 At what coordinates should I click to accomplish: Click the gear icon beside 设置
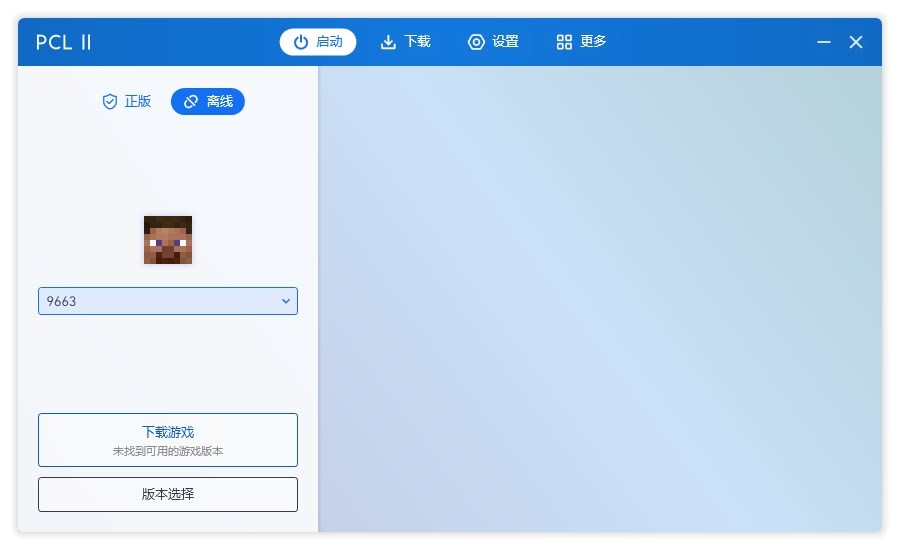(x=476, y=42)
